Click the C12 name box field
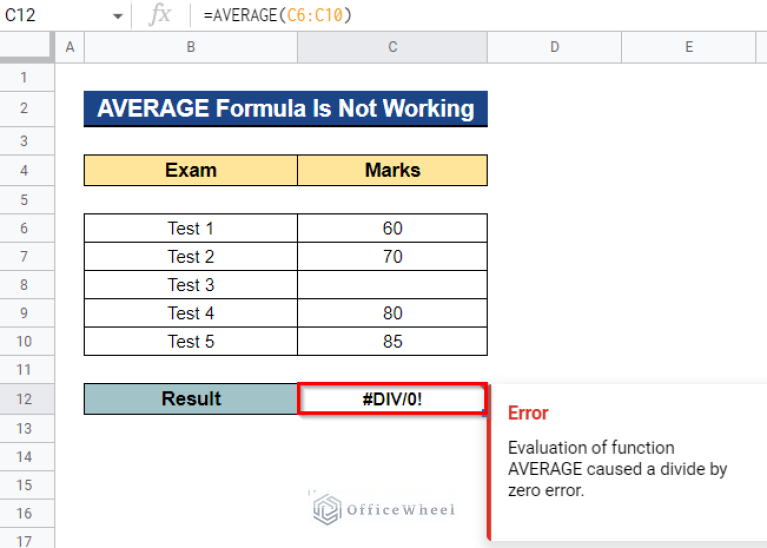The height and width of the screenshot is (548, 767). 50,16
